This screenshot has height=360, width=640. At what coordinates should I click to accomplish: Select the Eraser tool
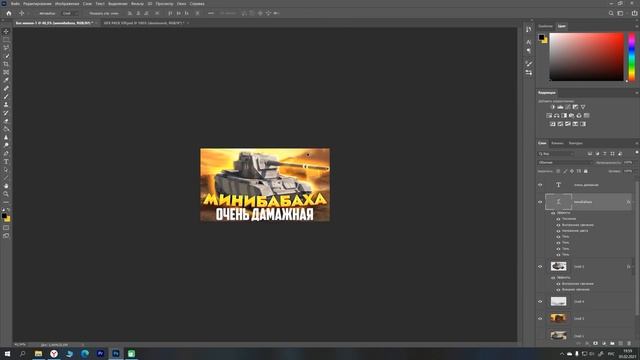[6, 121]
